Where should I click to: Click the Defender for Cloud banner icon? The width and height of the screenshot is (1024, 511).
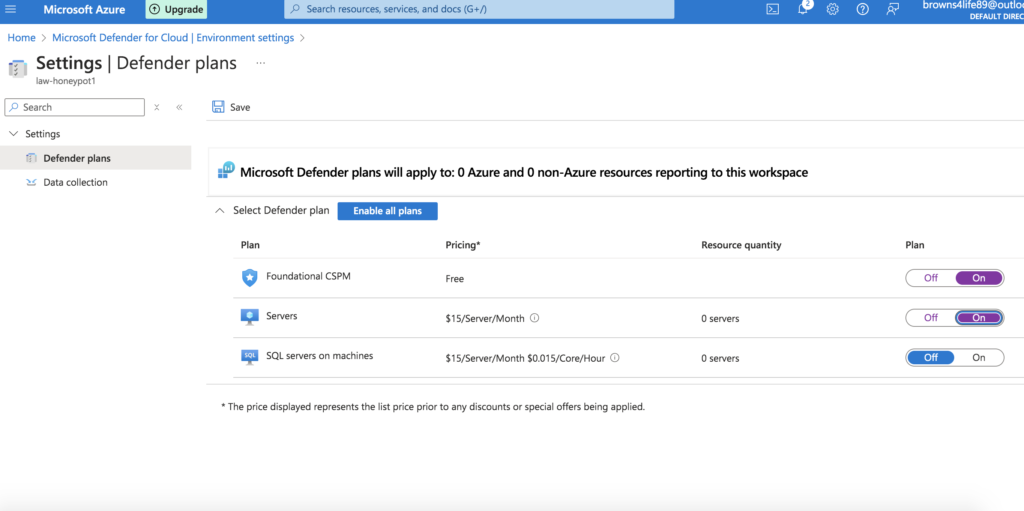pyautogui.click(x=226, y=171)
